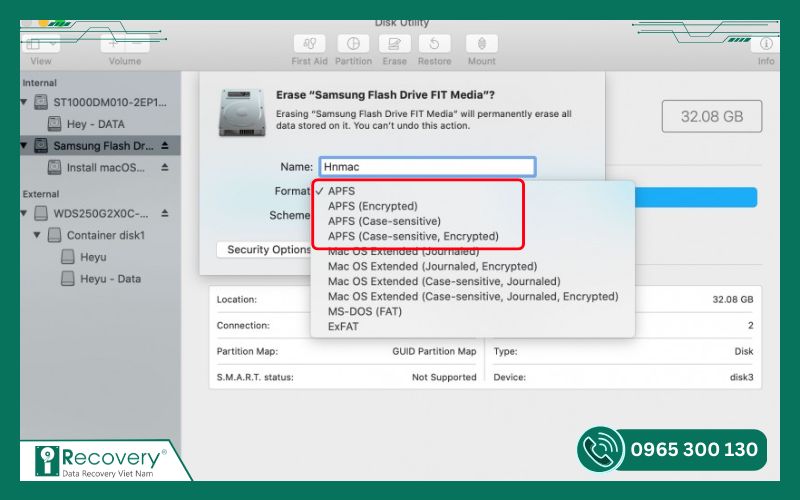
Task: Click the Name field containing Hnmac
Action: coord(428,167)
